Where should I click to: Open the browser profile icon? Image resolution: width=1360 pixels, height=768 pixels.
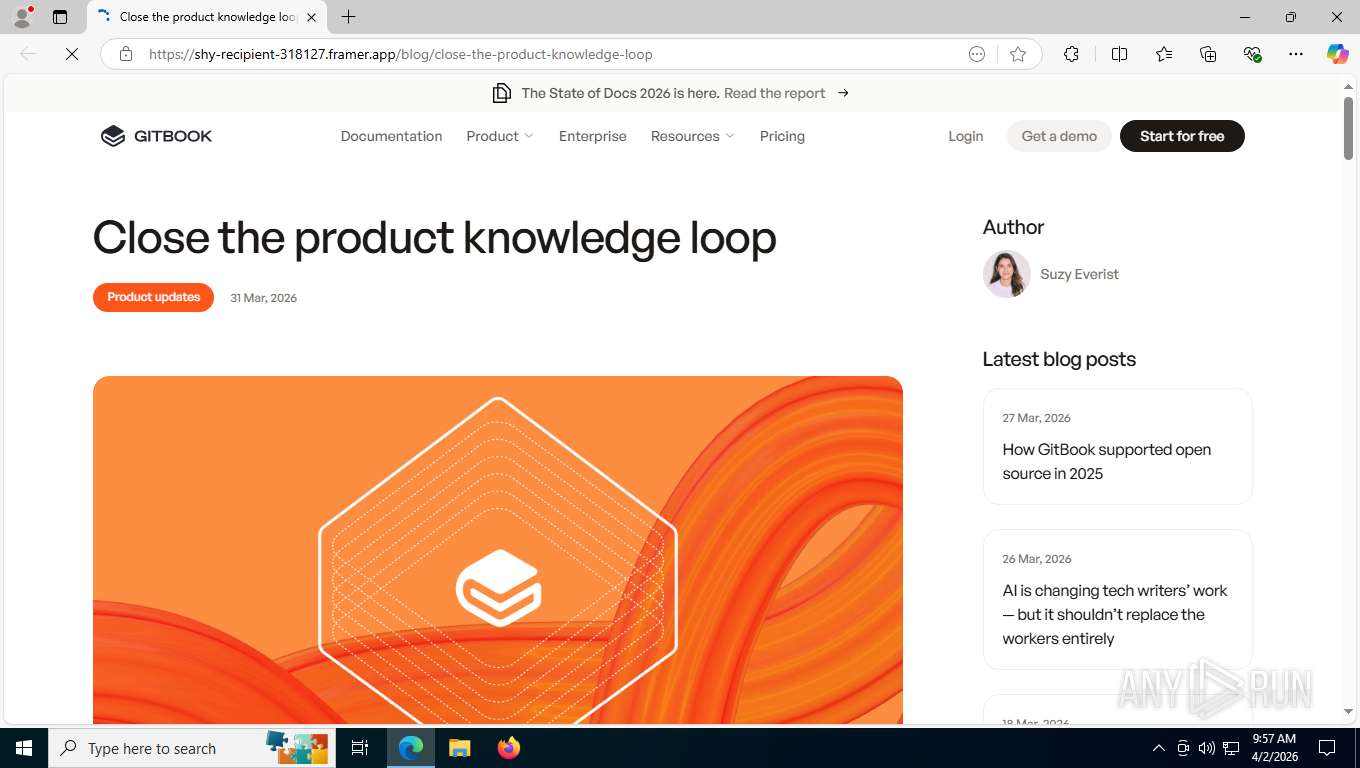tap(22, 17)
